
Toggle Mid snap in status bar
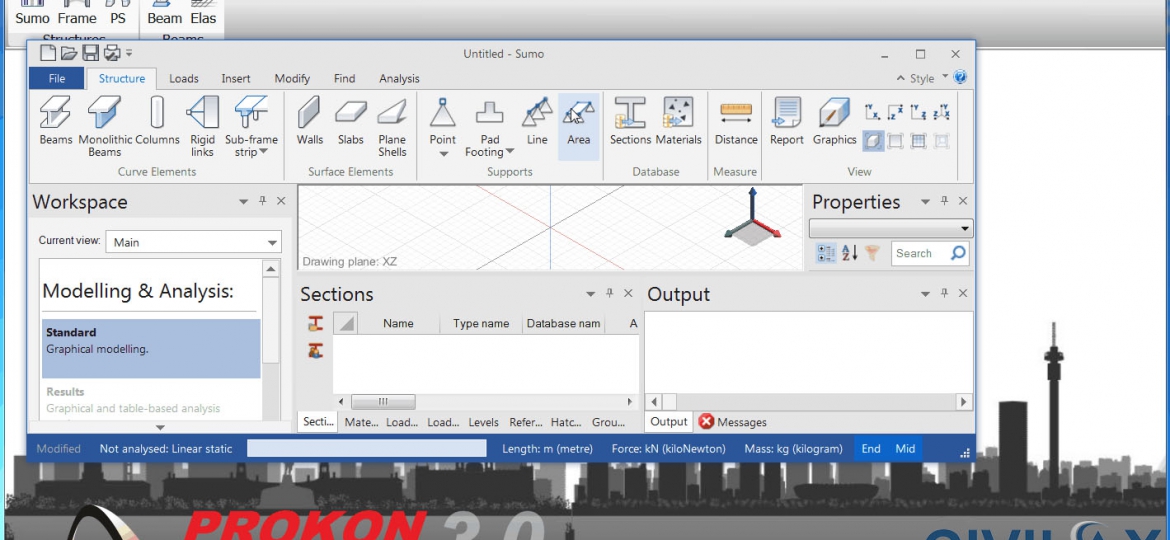coord(905,449)
